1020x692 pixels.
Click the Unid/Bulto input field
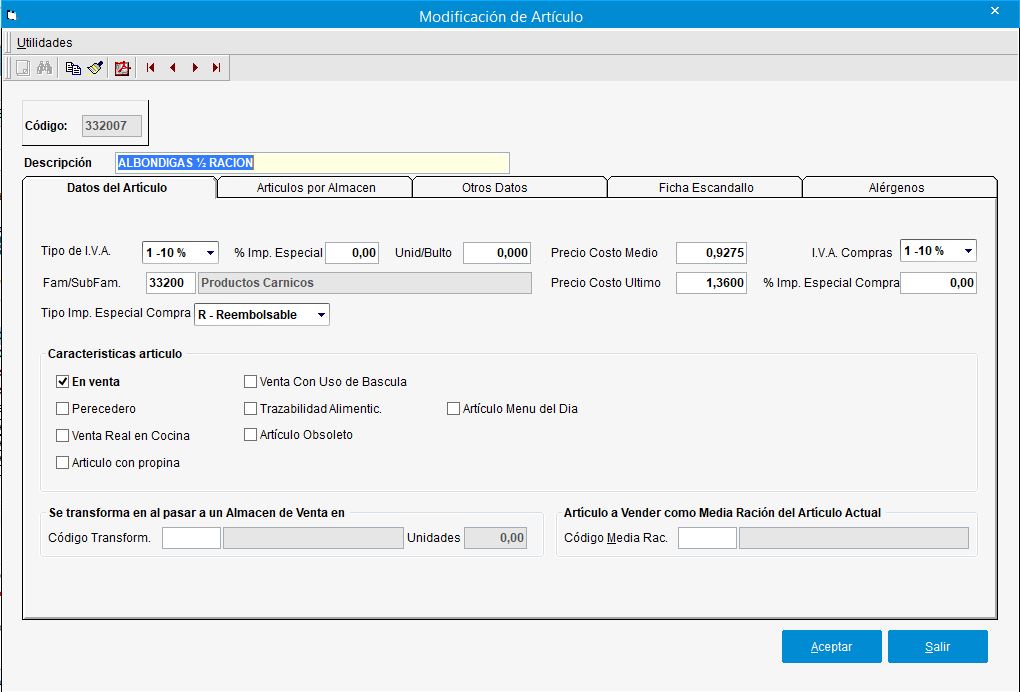tap(497, 253)
